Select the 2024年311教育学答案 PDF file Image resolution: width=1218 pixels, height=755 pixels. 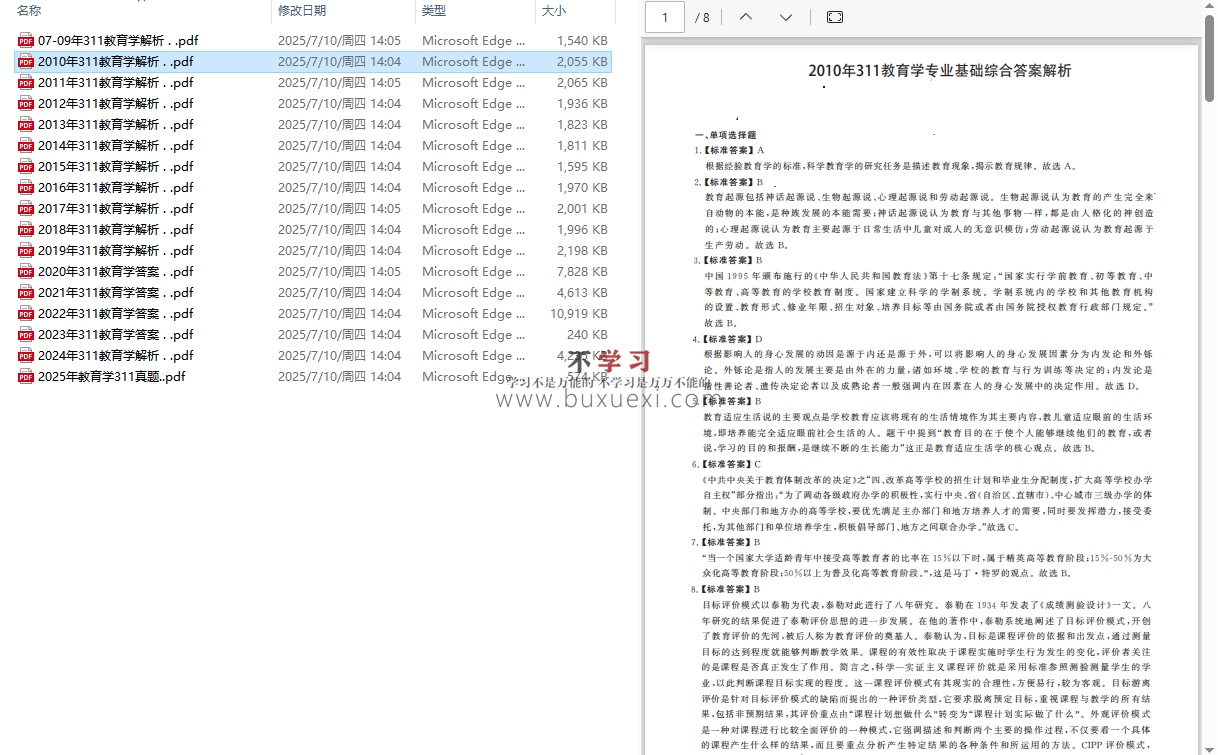(x=115, y=356)
